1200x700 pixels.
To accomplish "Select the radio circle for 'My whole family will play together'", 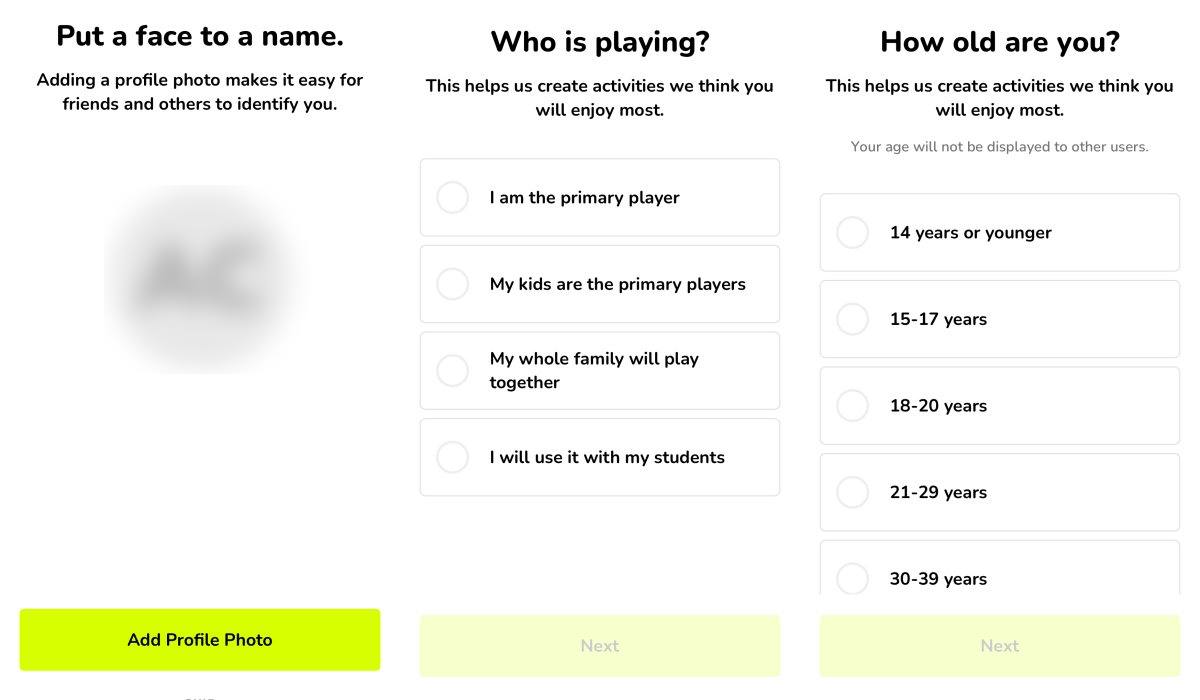I will (453, 371).
